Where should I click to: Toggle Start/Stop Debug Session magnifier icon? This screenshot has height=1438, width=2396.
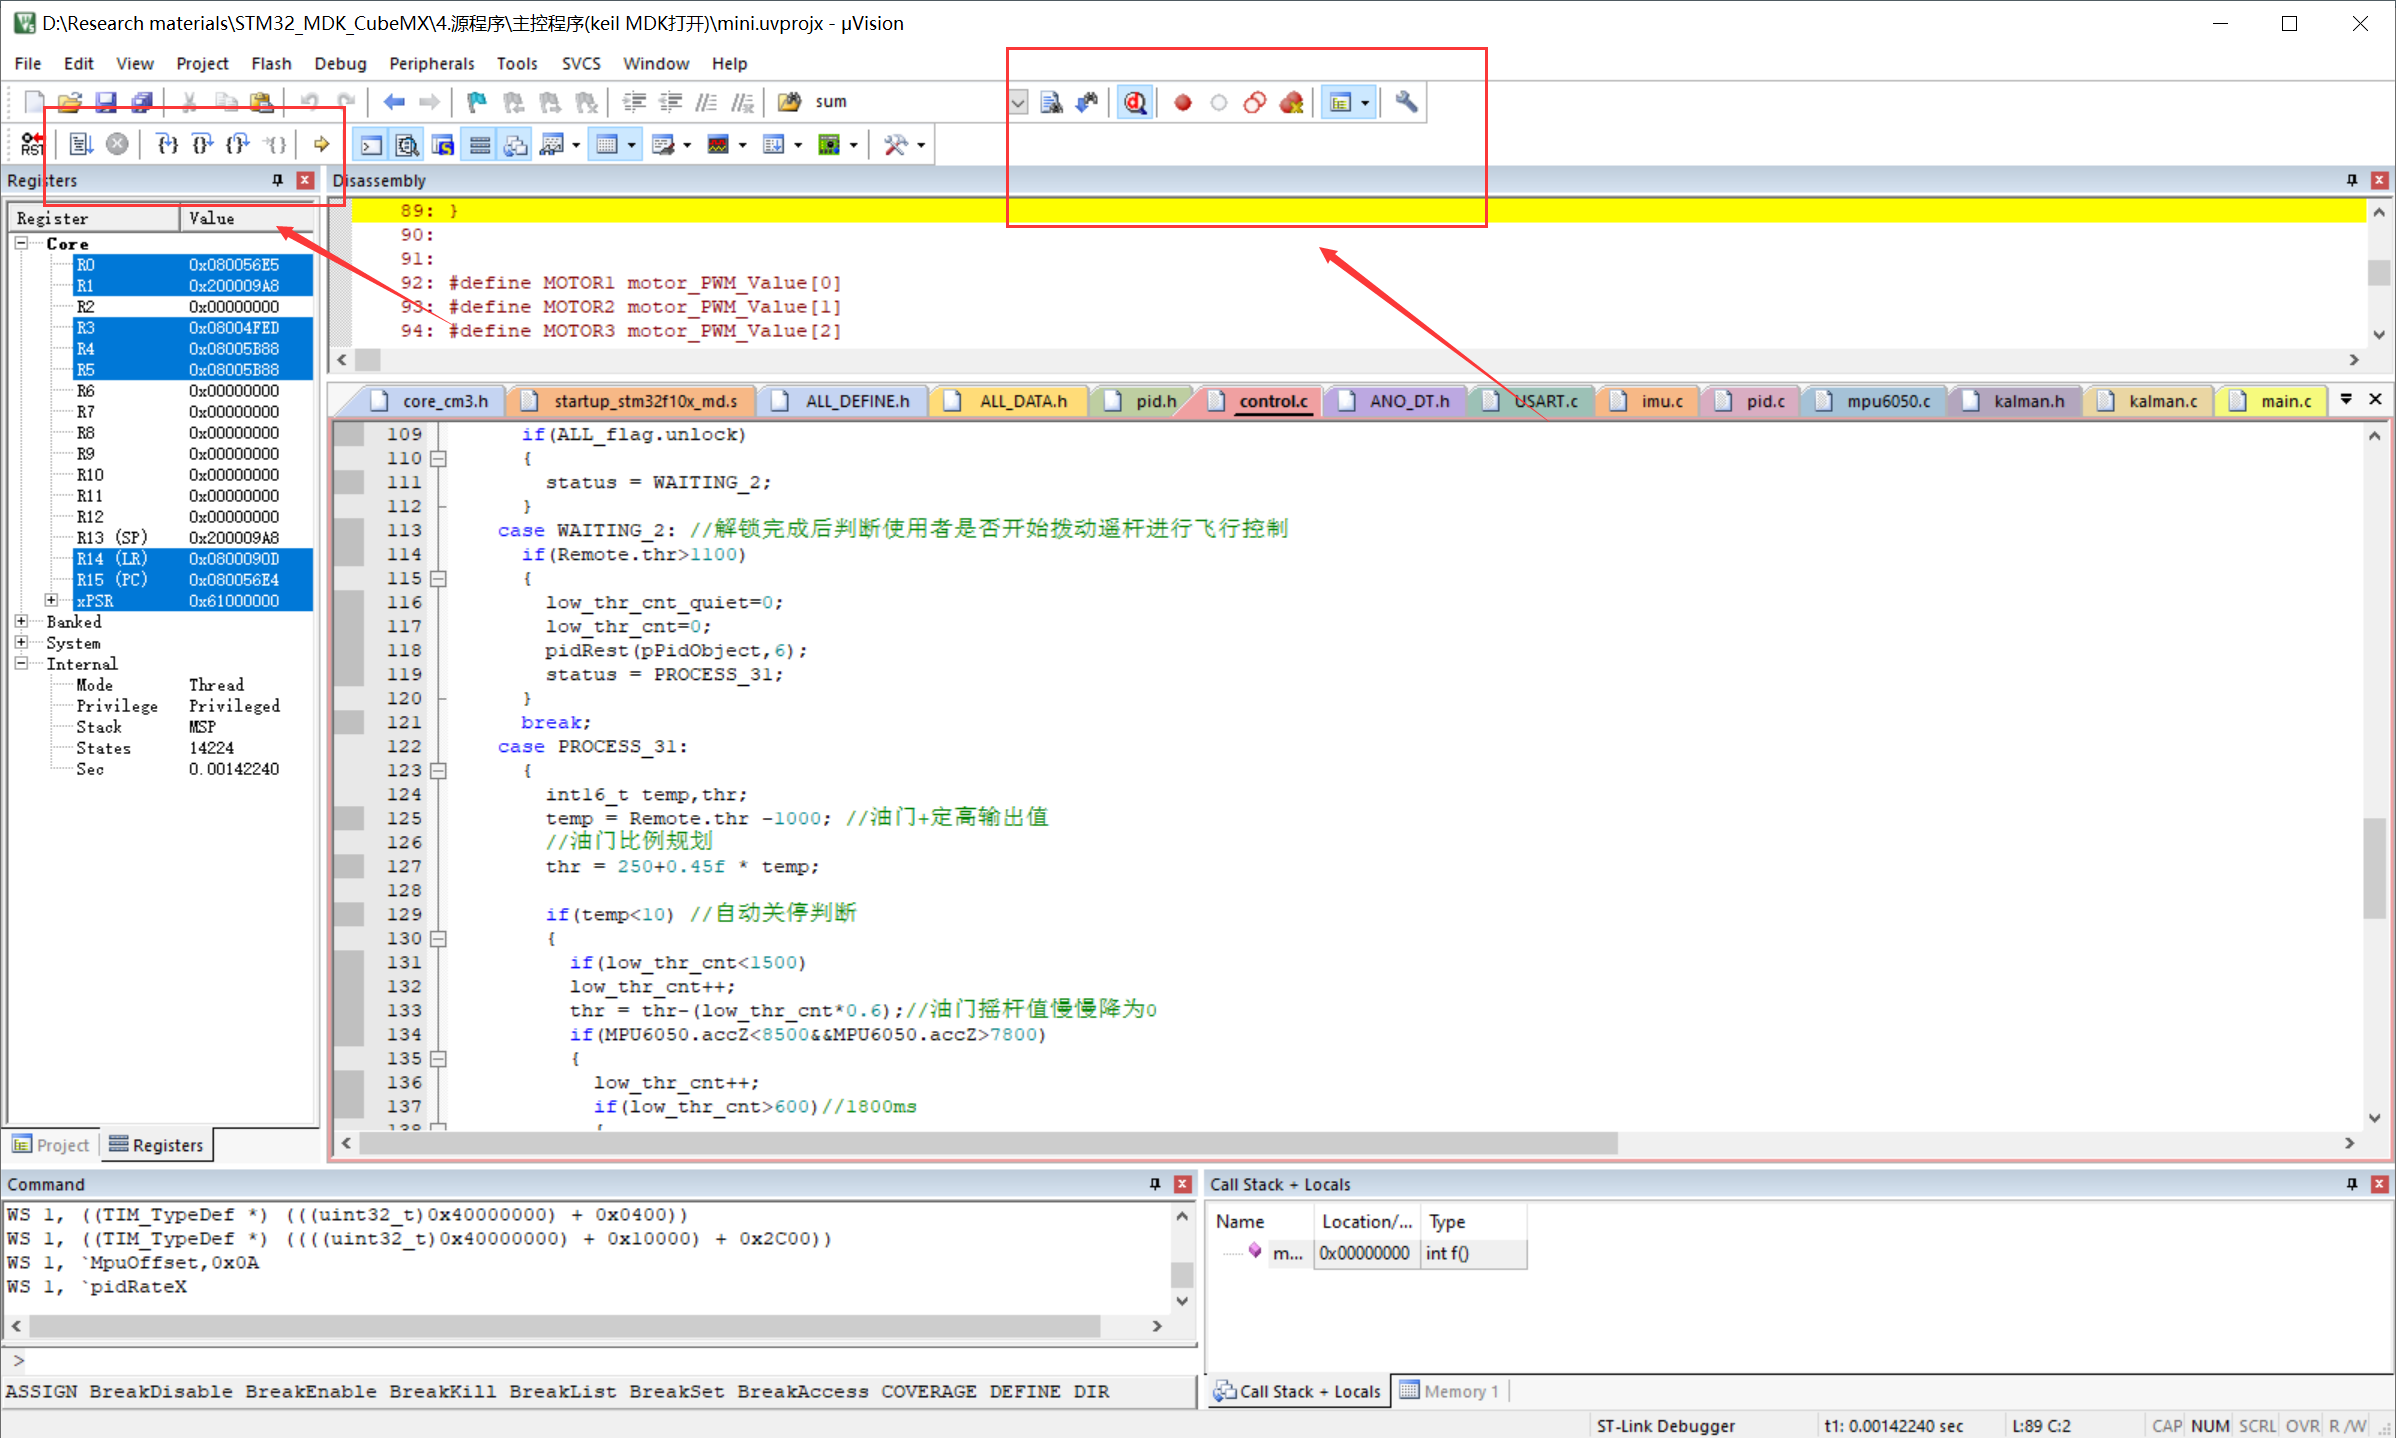[x=1135, y=102]
